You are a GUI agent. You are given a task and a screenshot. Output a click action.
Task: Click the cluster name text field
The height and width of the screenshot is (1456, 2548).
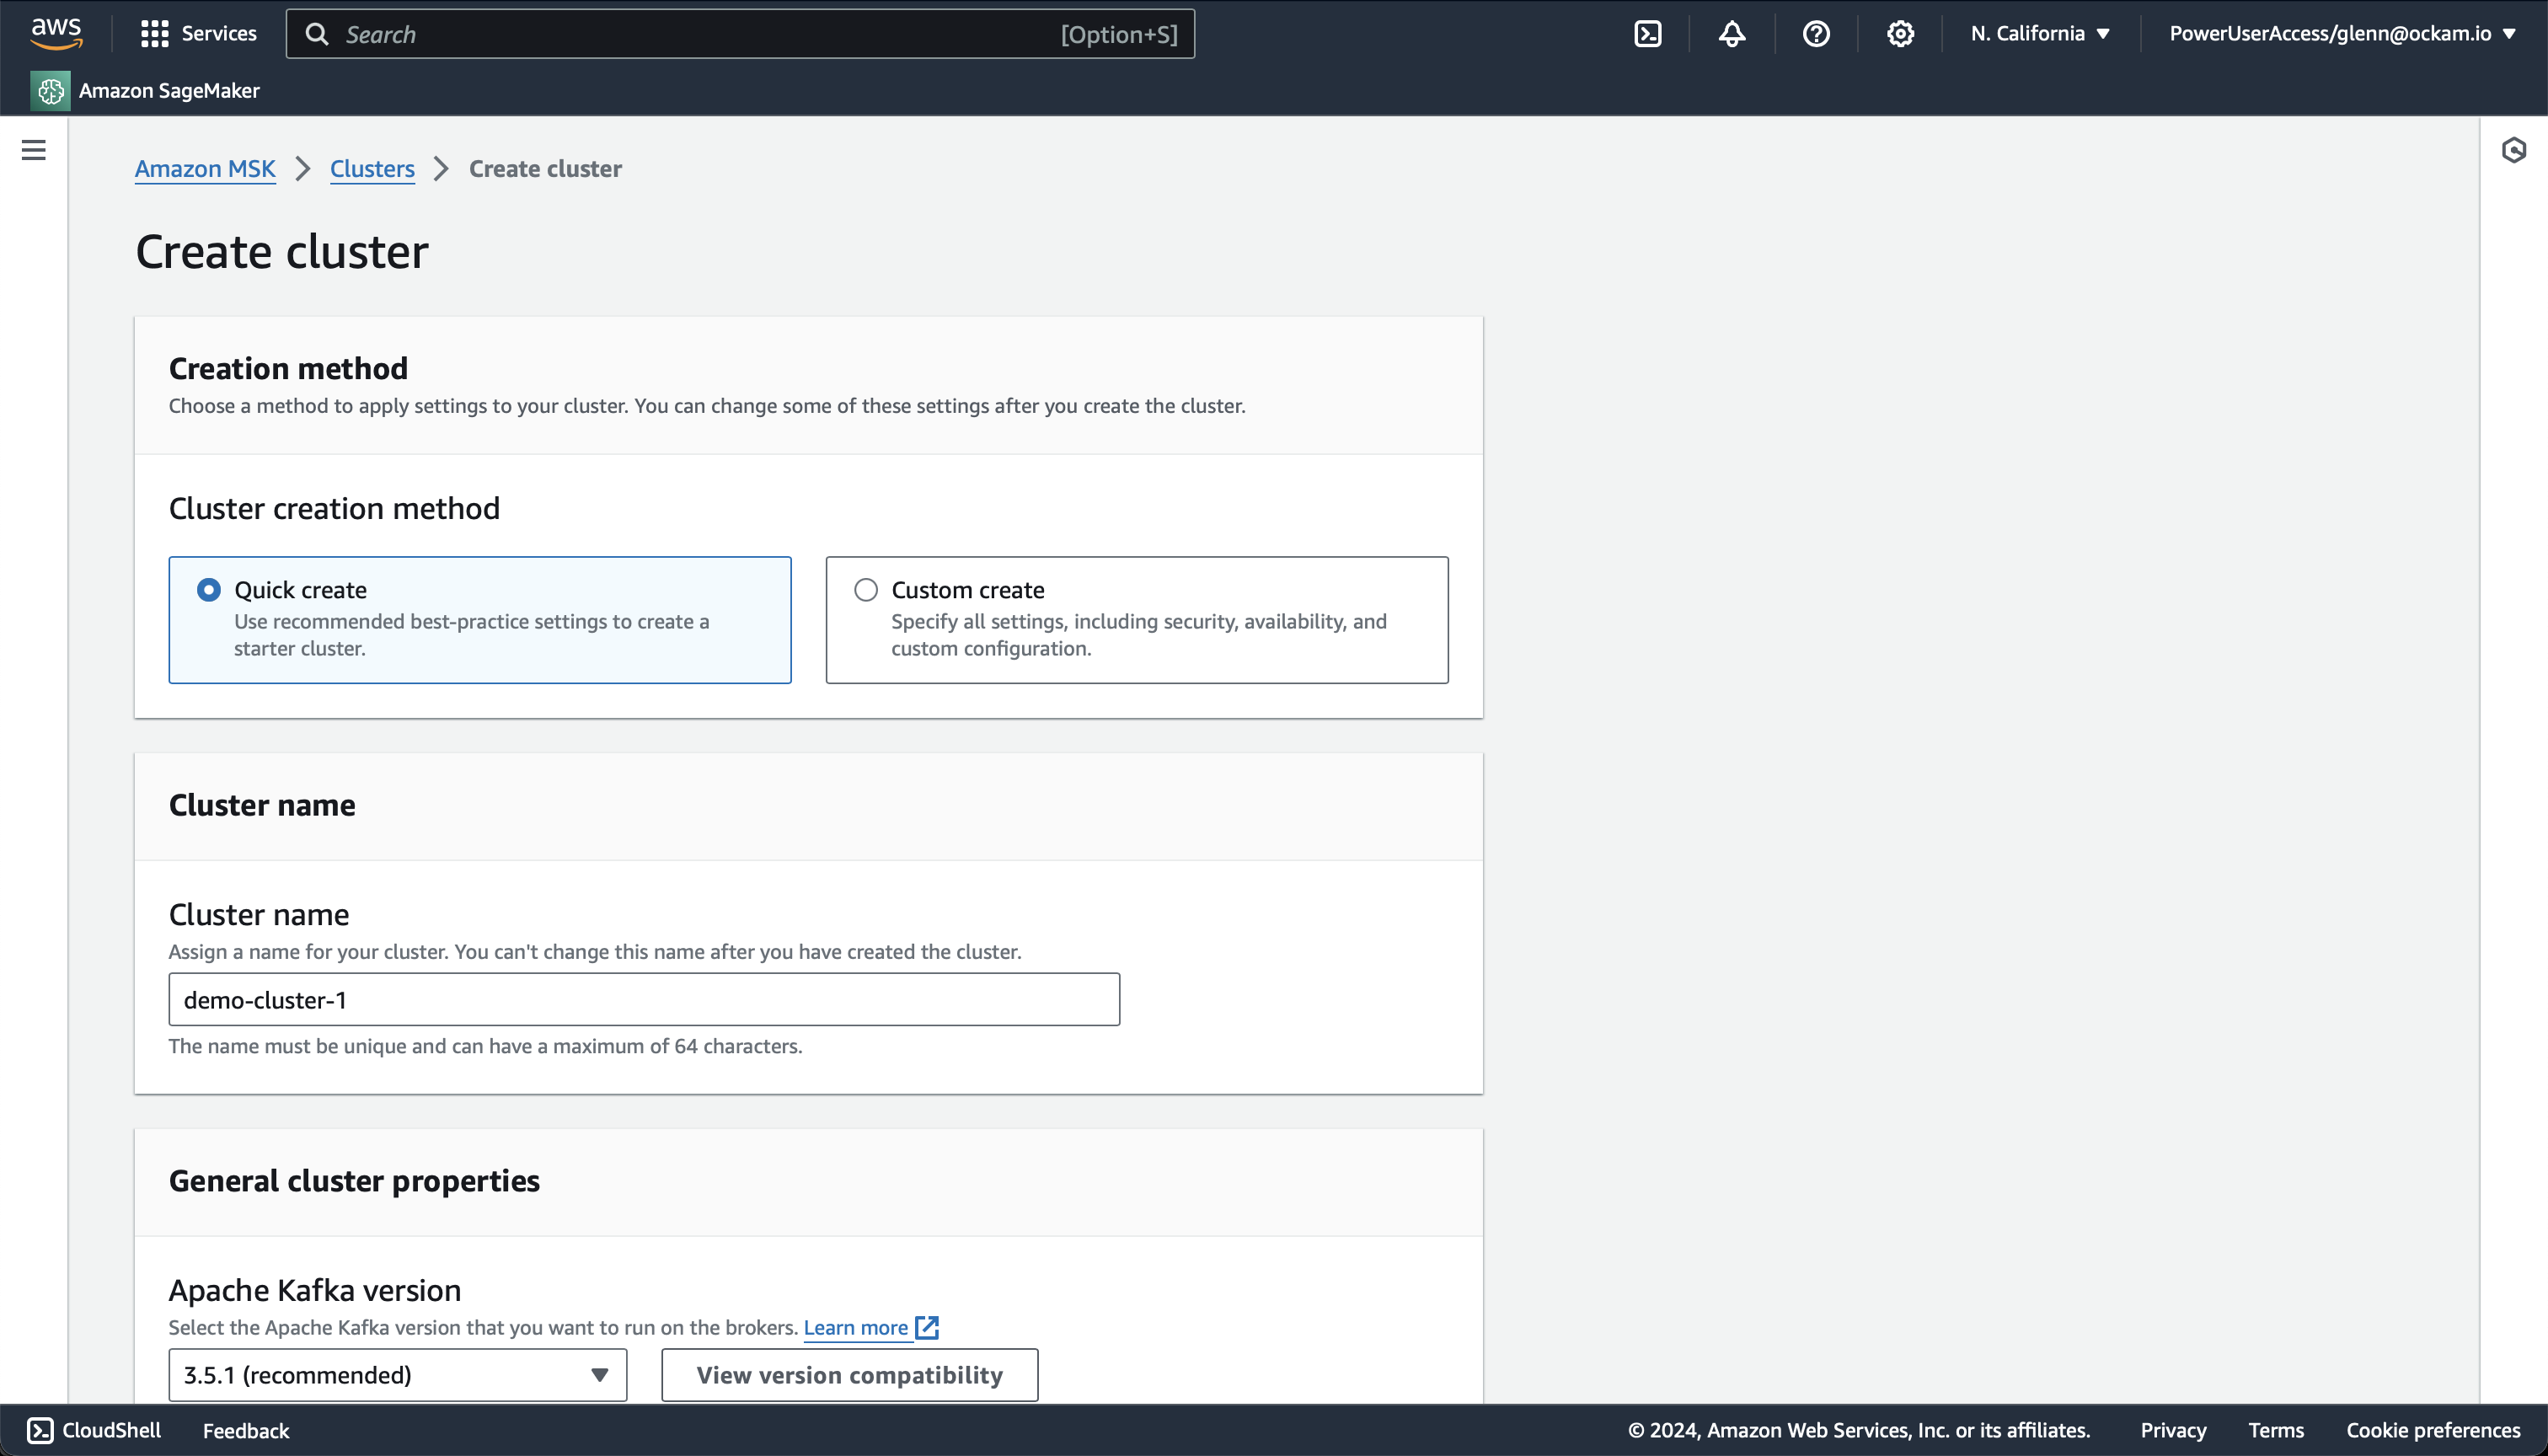pyautogui.click(x=643, y=1000)
